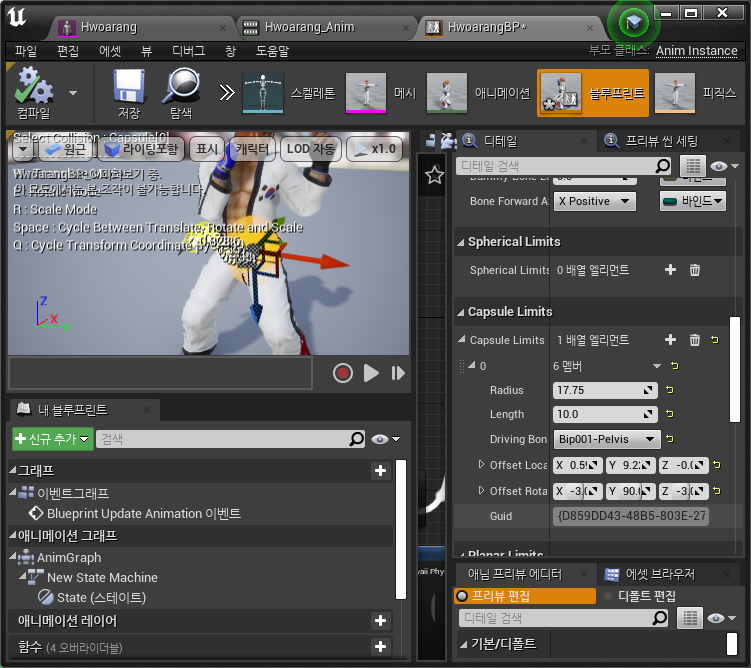Open the Driving Bone Bip001-Pelvis dropdown
751x668 pixels.
tap(606, 439)
